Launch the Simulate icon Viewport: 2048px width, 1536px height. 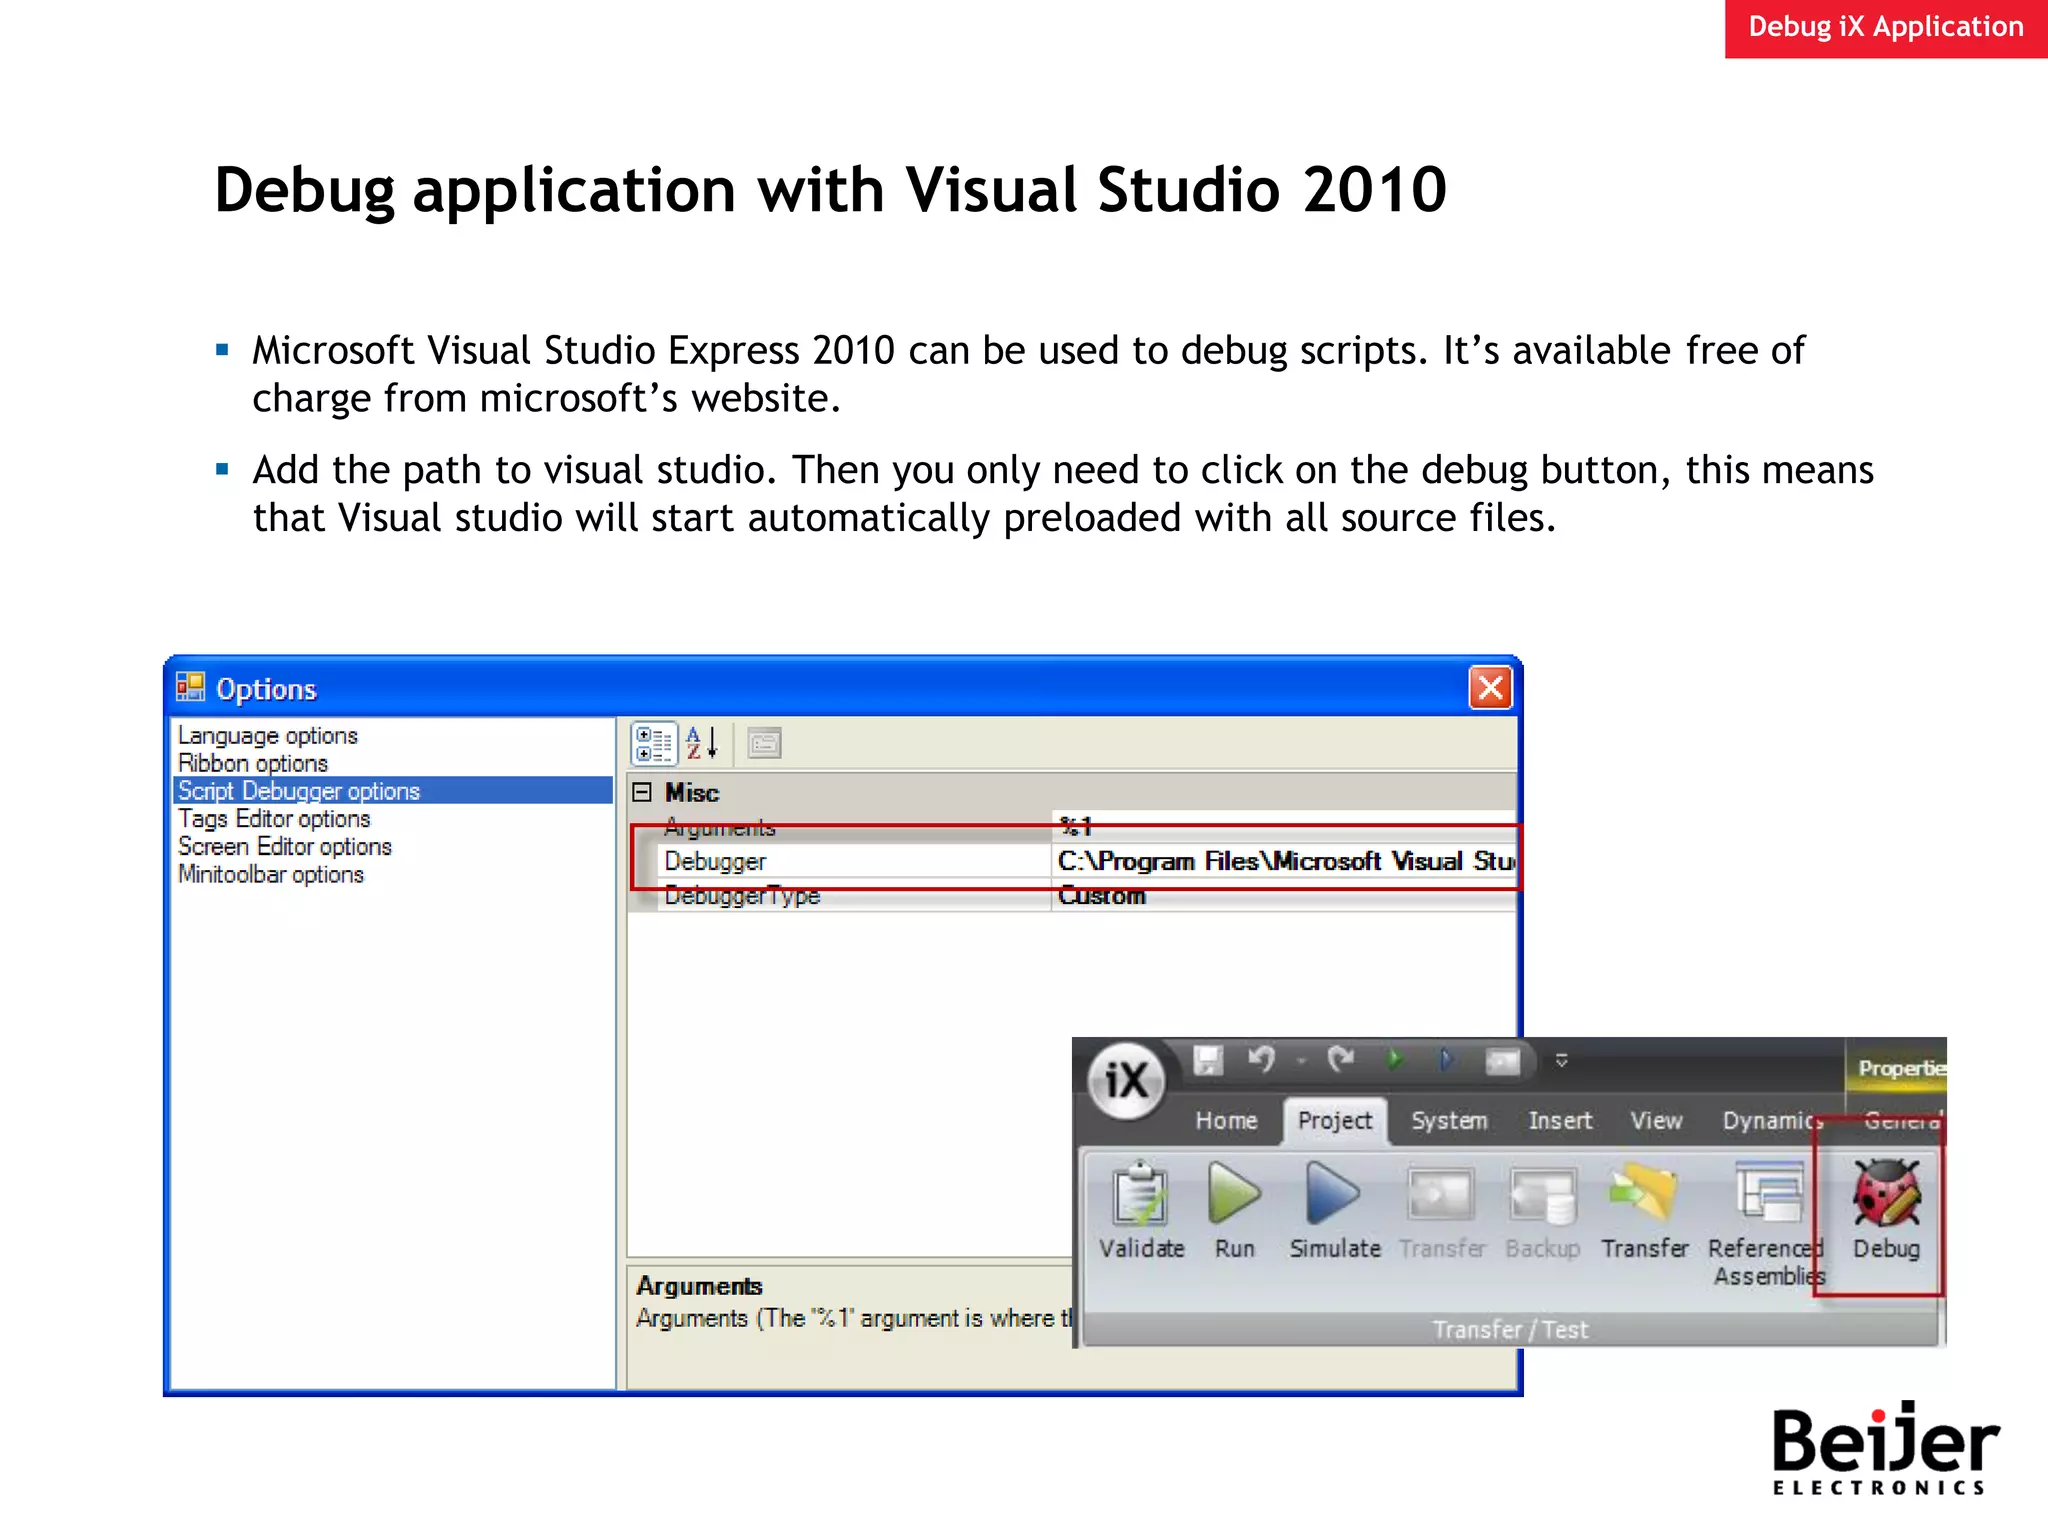coord(1334,1210)
